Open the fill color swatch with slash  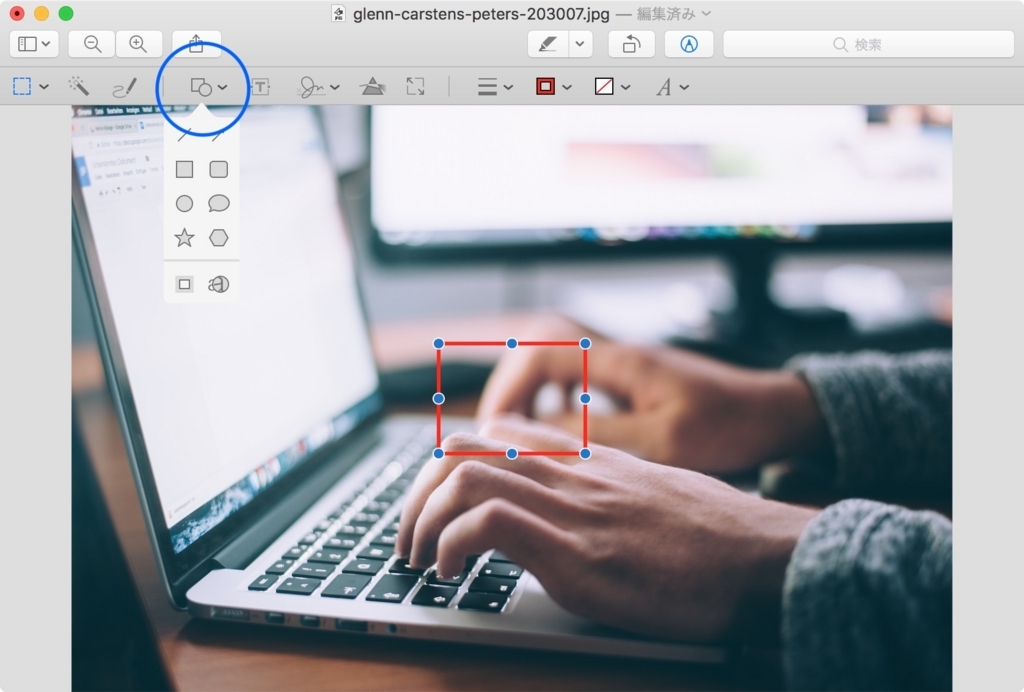(612, 86)
